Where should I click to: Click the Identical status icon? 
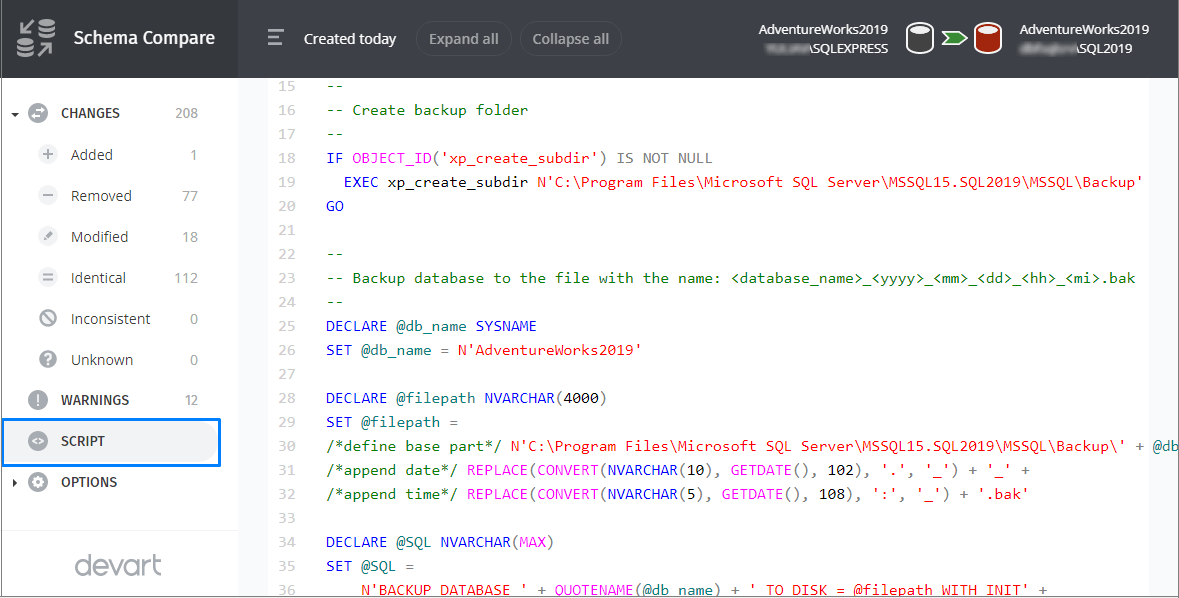point(48,277)
